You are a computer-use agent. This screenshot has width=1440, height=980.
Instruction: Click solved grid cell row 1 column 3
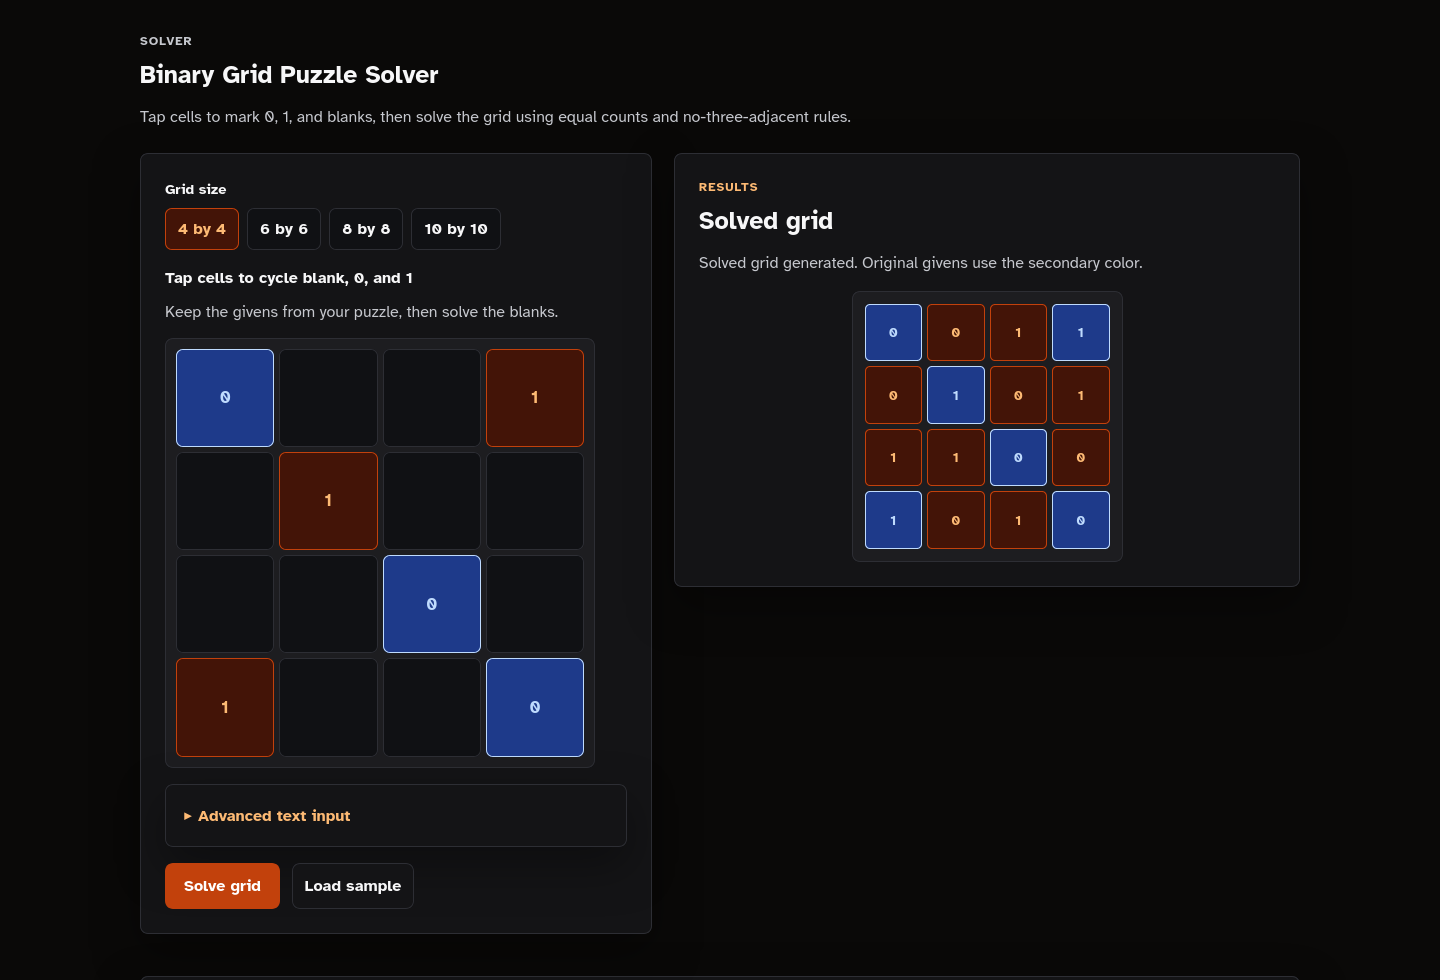click(x=1018, y=332)
